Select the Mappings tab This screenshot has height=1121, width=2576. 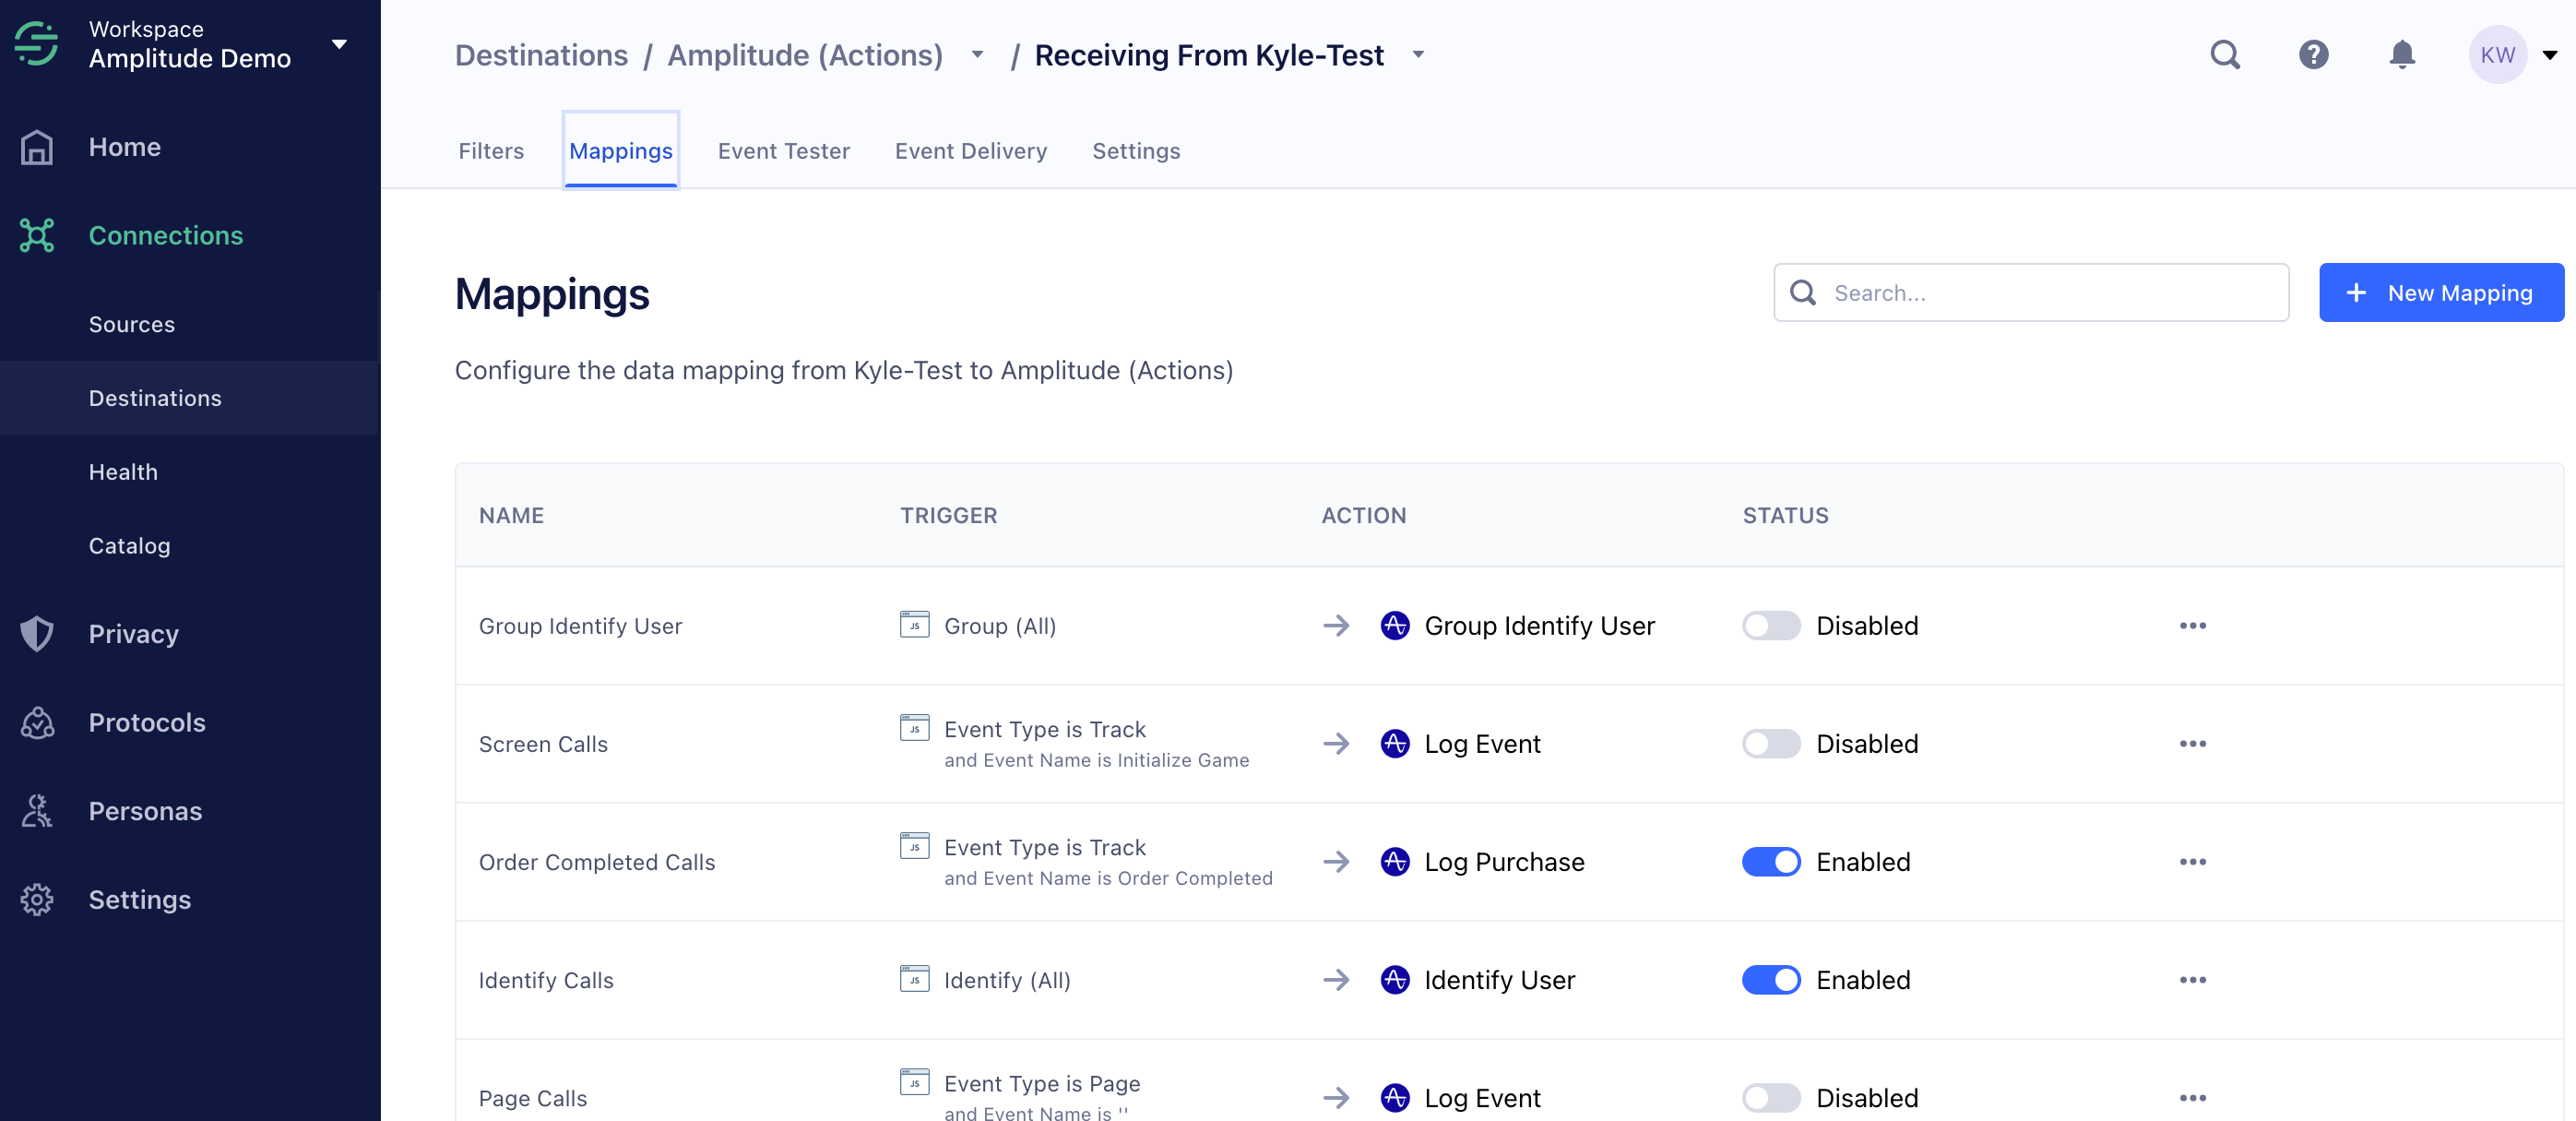620,150
